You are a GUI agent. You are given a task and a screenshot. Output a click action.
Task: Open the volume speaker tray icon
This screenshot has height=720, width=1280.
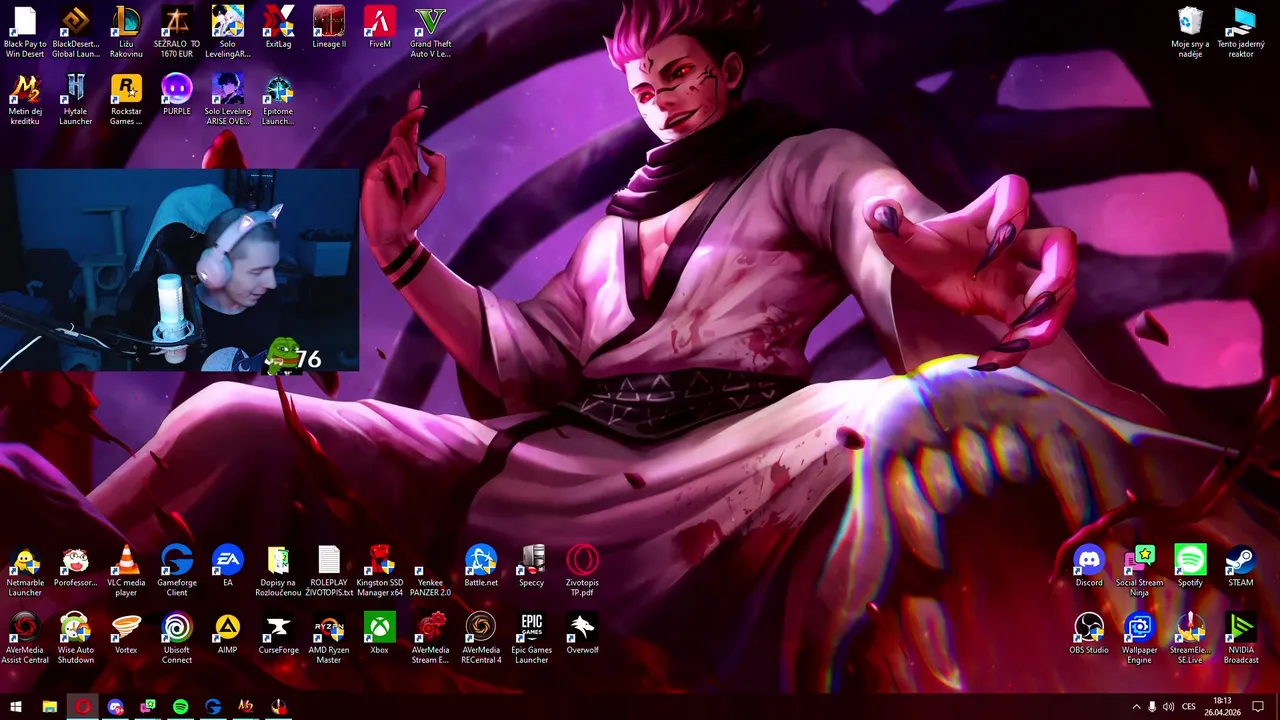[x=1168, y=707]
